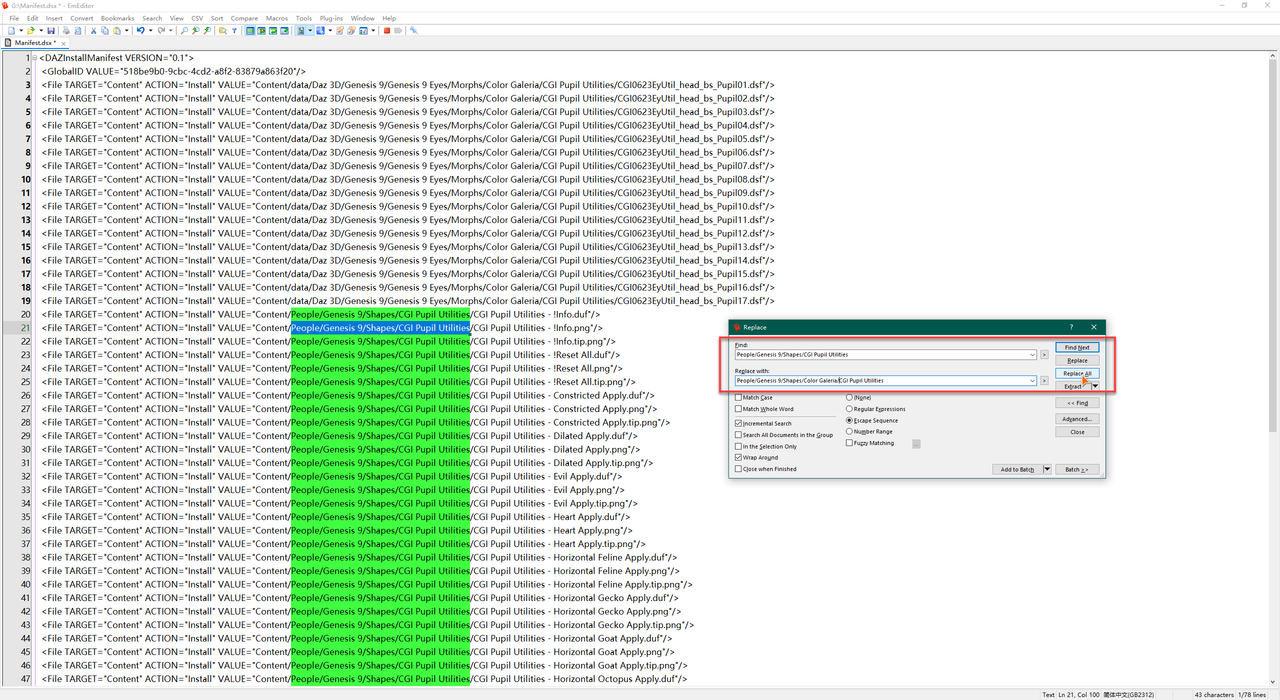1280x700 pixels.
Task: Click the Paste clipboard icon
Action: [116, 31]
